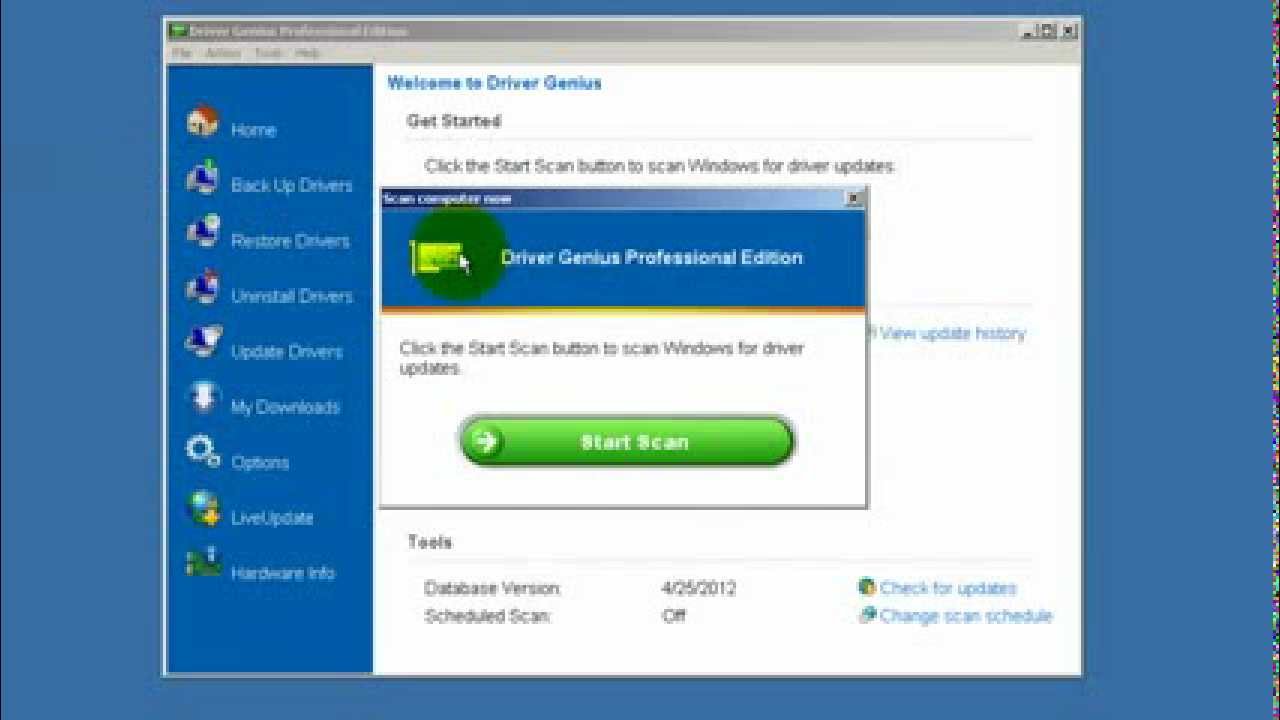The height and width of the screenshot is (720, 1280).
Task: Follow the Check for updates link
Action: click(x=948, y=588)
